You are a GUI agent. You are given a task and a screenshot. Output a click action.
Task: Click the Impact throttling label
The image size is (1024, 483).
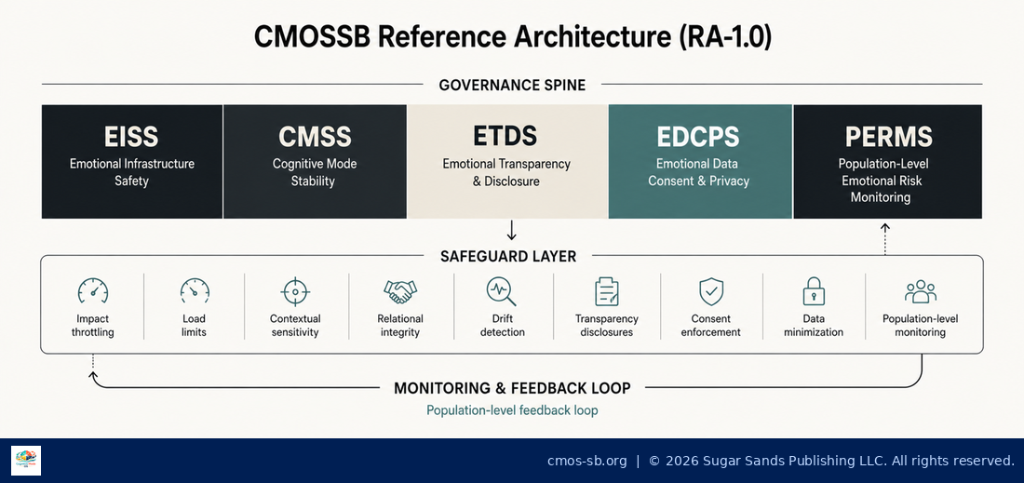click(93, 326)
